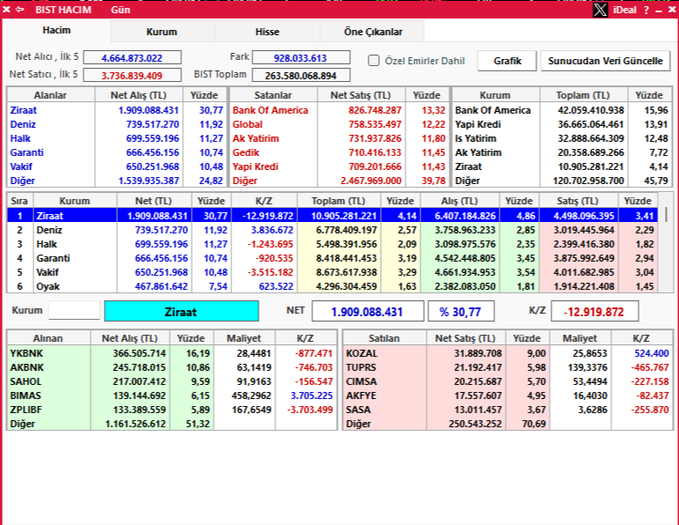
Task: Open the Hisse tab
Action: 267,32
